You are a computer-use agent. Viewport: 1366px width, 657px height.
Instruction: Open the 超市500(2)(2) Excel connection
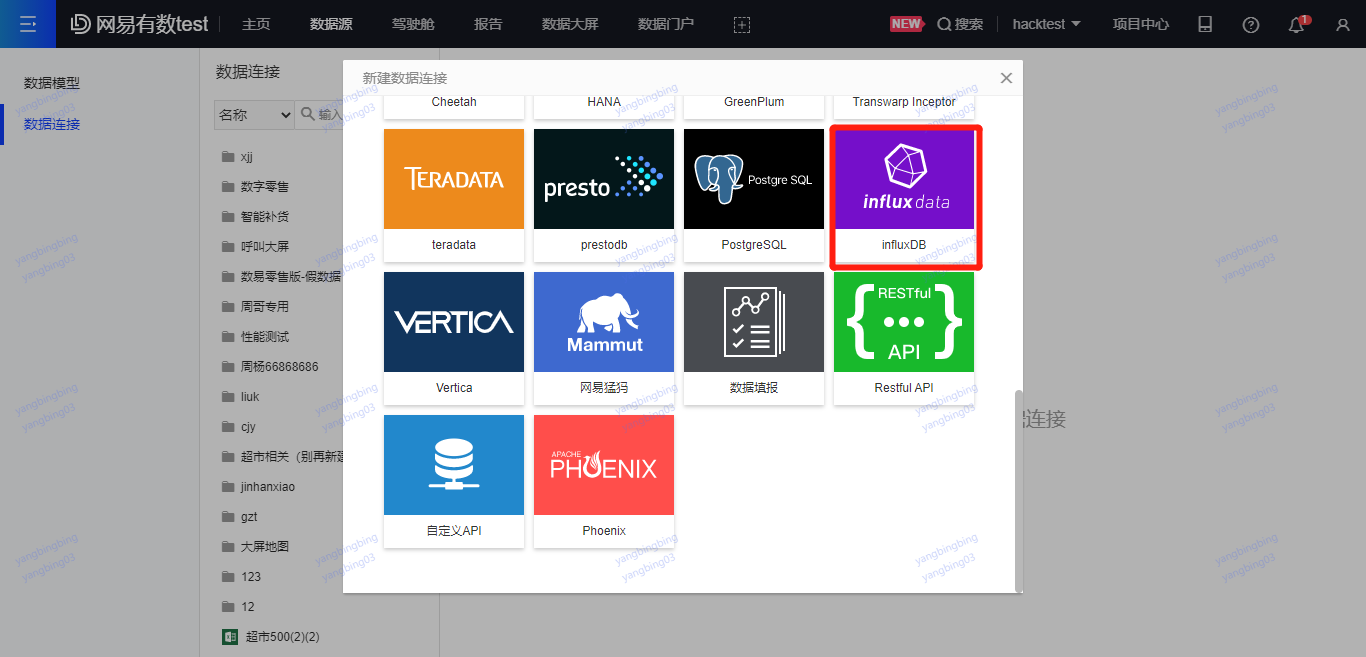(x=270, y=637)
